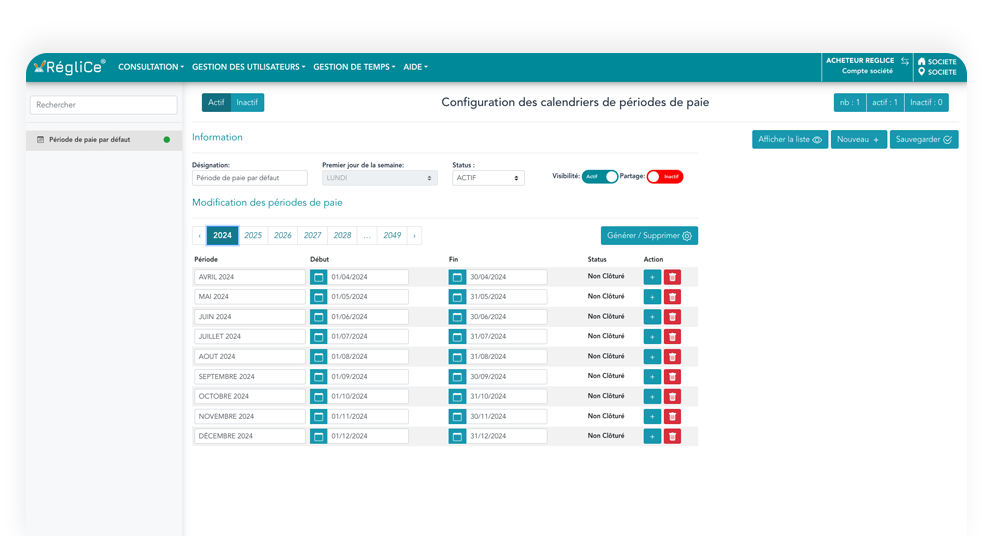Open the AIDE menu
This screenshot has width=1000, height=536.
[415, 67]
